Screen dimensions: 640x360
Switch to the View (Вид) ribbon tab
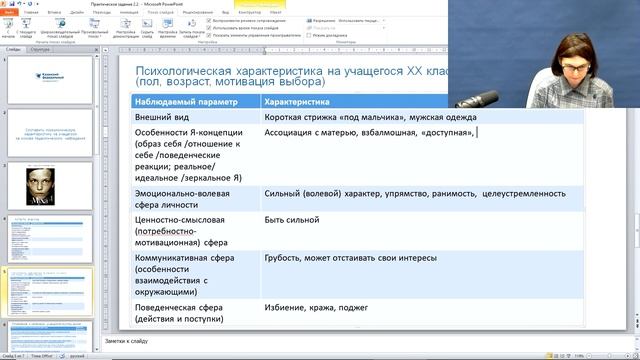225,12
